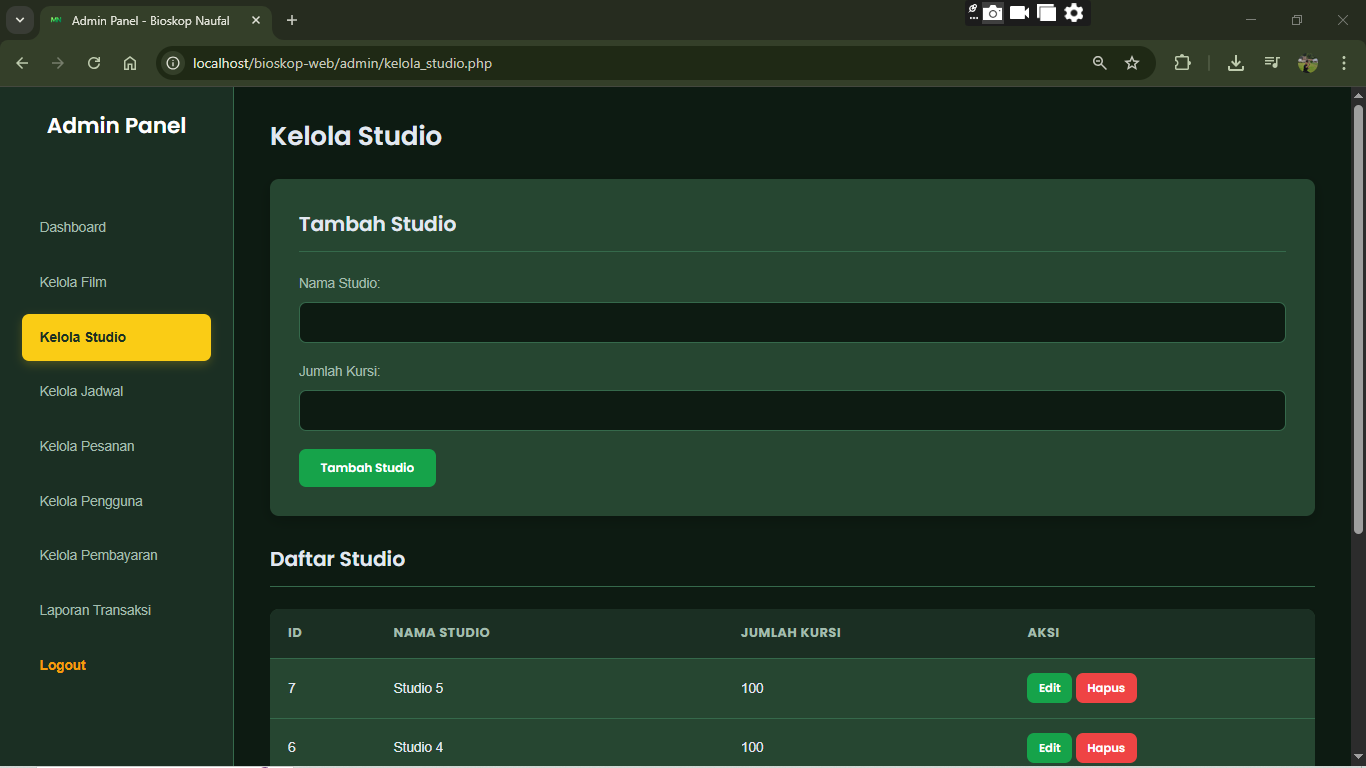Go to Dashboard in the sidebar

(73, 227)
